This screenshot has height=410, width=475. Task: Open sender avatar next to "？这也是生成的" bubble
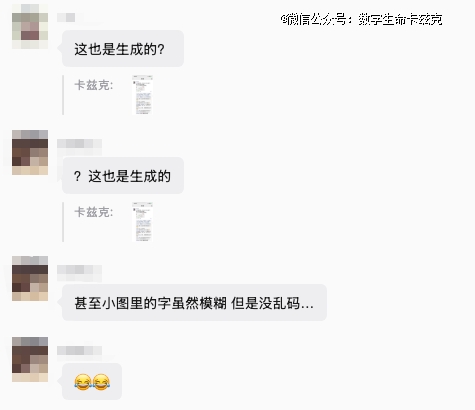click(30, 152)
